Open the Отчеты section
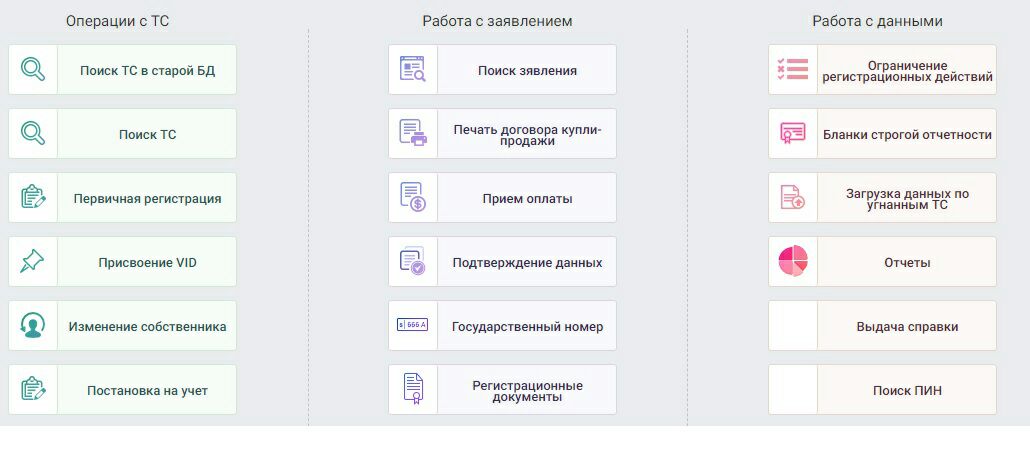The image size is (1030, 460). tap(882, 262)
